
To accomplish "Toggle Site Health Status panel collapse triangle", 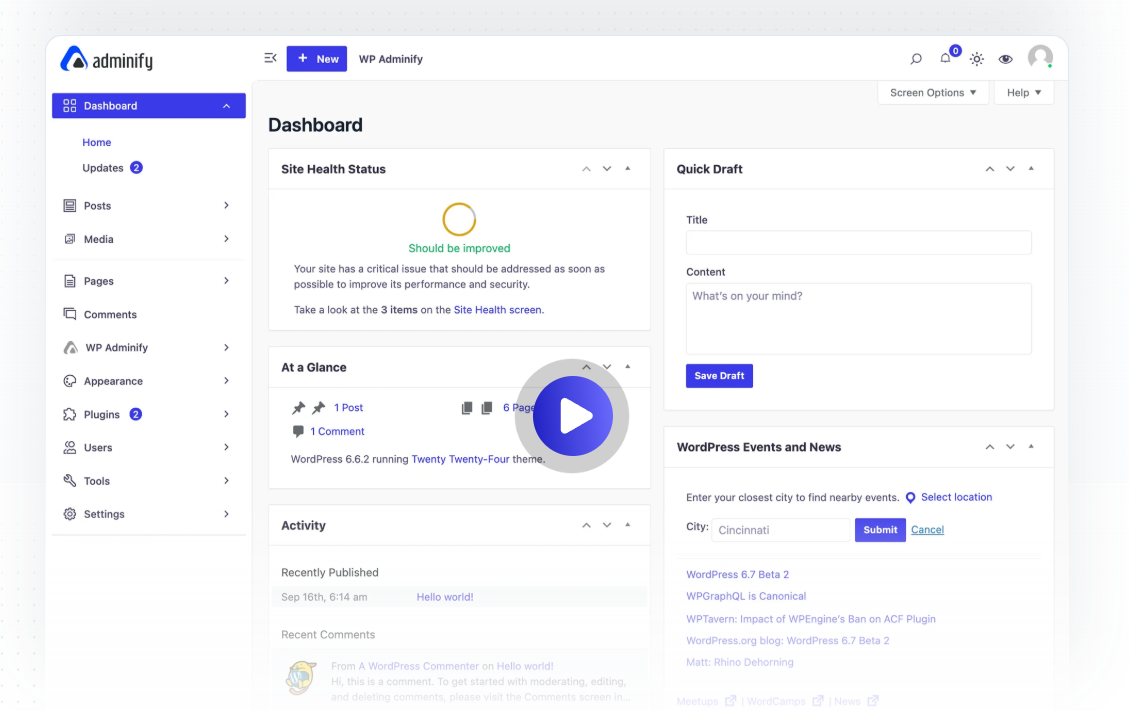I will [x=628, y=169].
